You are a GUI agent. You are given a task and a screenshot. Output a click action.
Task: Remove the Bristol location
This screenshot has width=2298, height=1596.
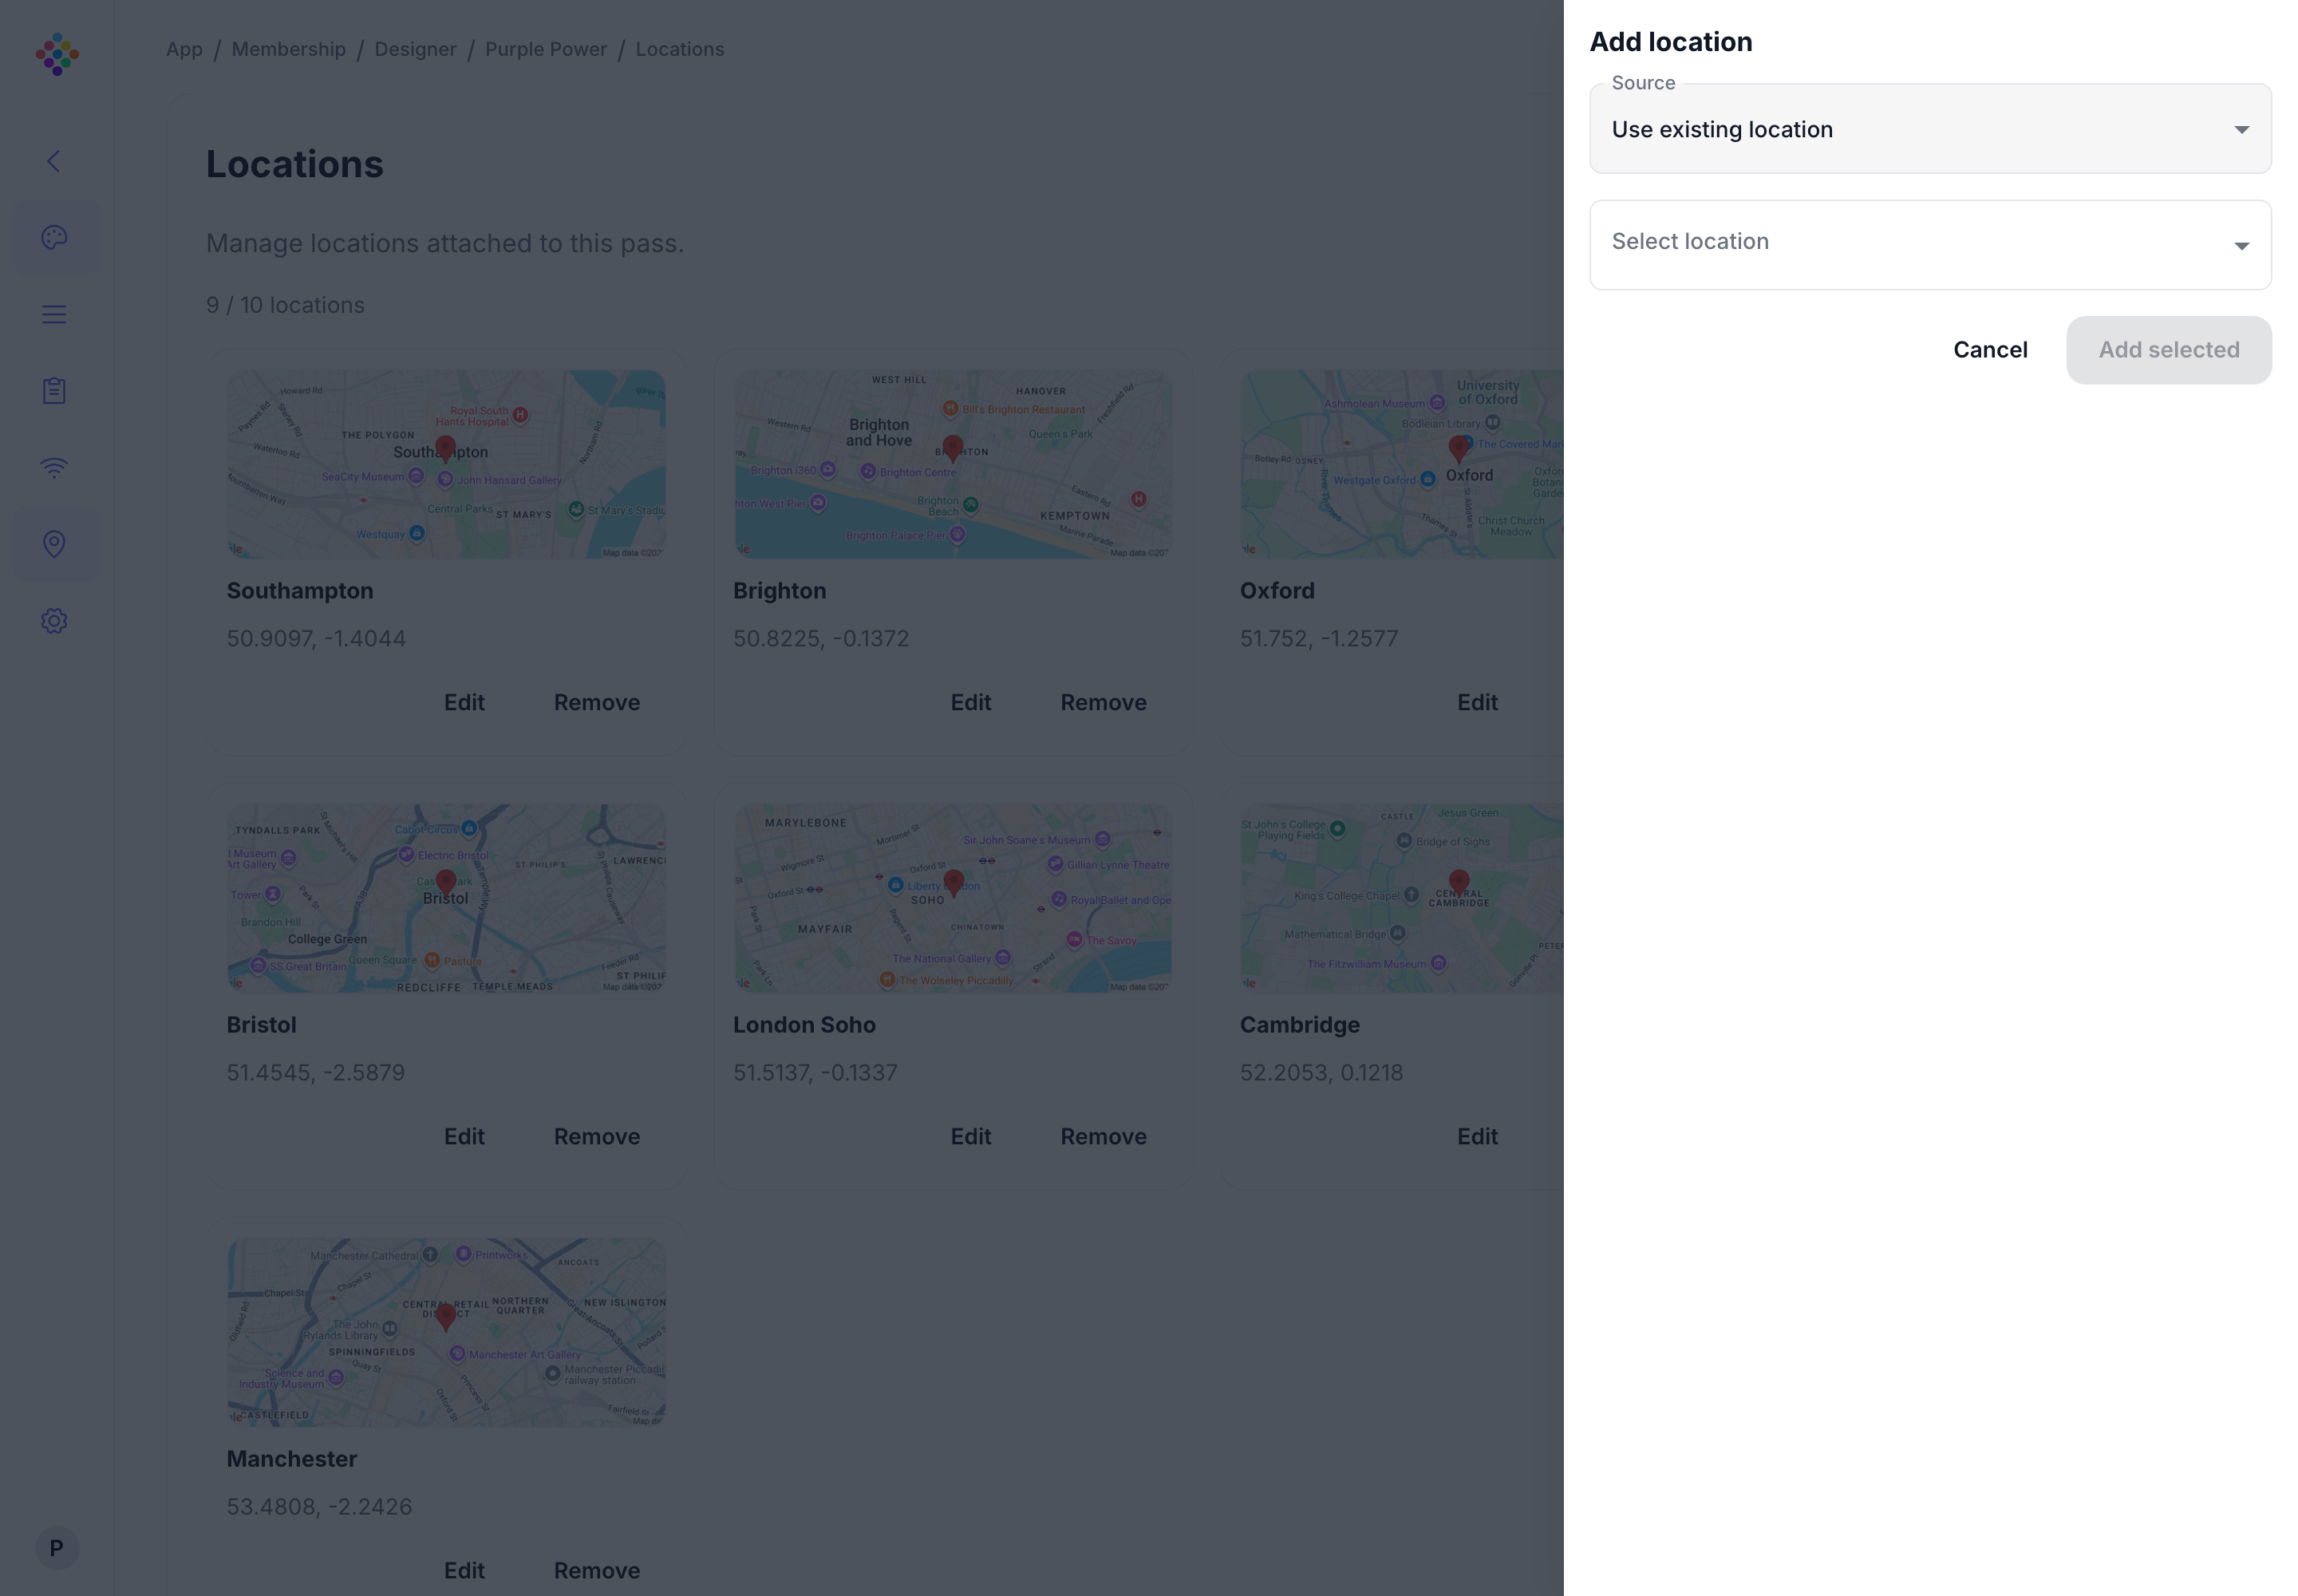tap(597, 1137)
